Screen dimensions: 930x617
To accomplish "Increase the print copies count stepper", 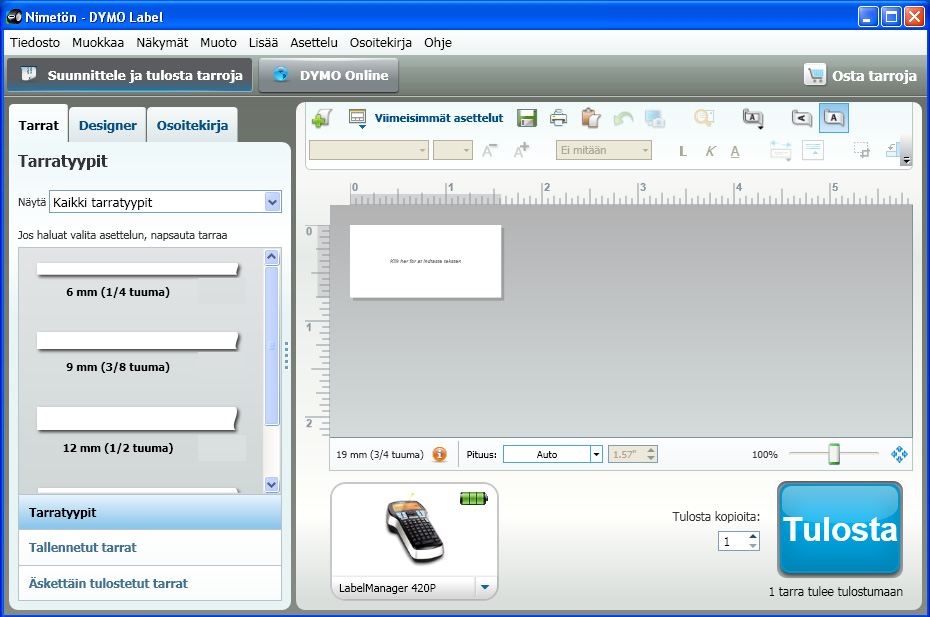I will point(753,536).
